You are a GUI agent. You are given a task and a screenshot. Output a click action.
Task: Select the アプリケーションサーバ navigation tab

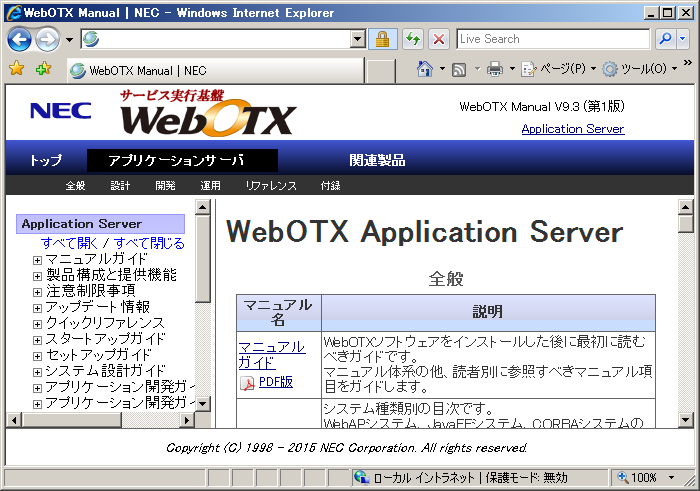[182, 160]
